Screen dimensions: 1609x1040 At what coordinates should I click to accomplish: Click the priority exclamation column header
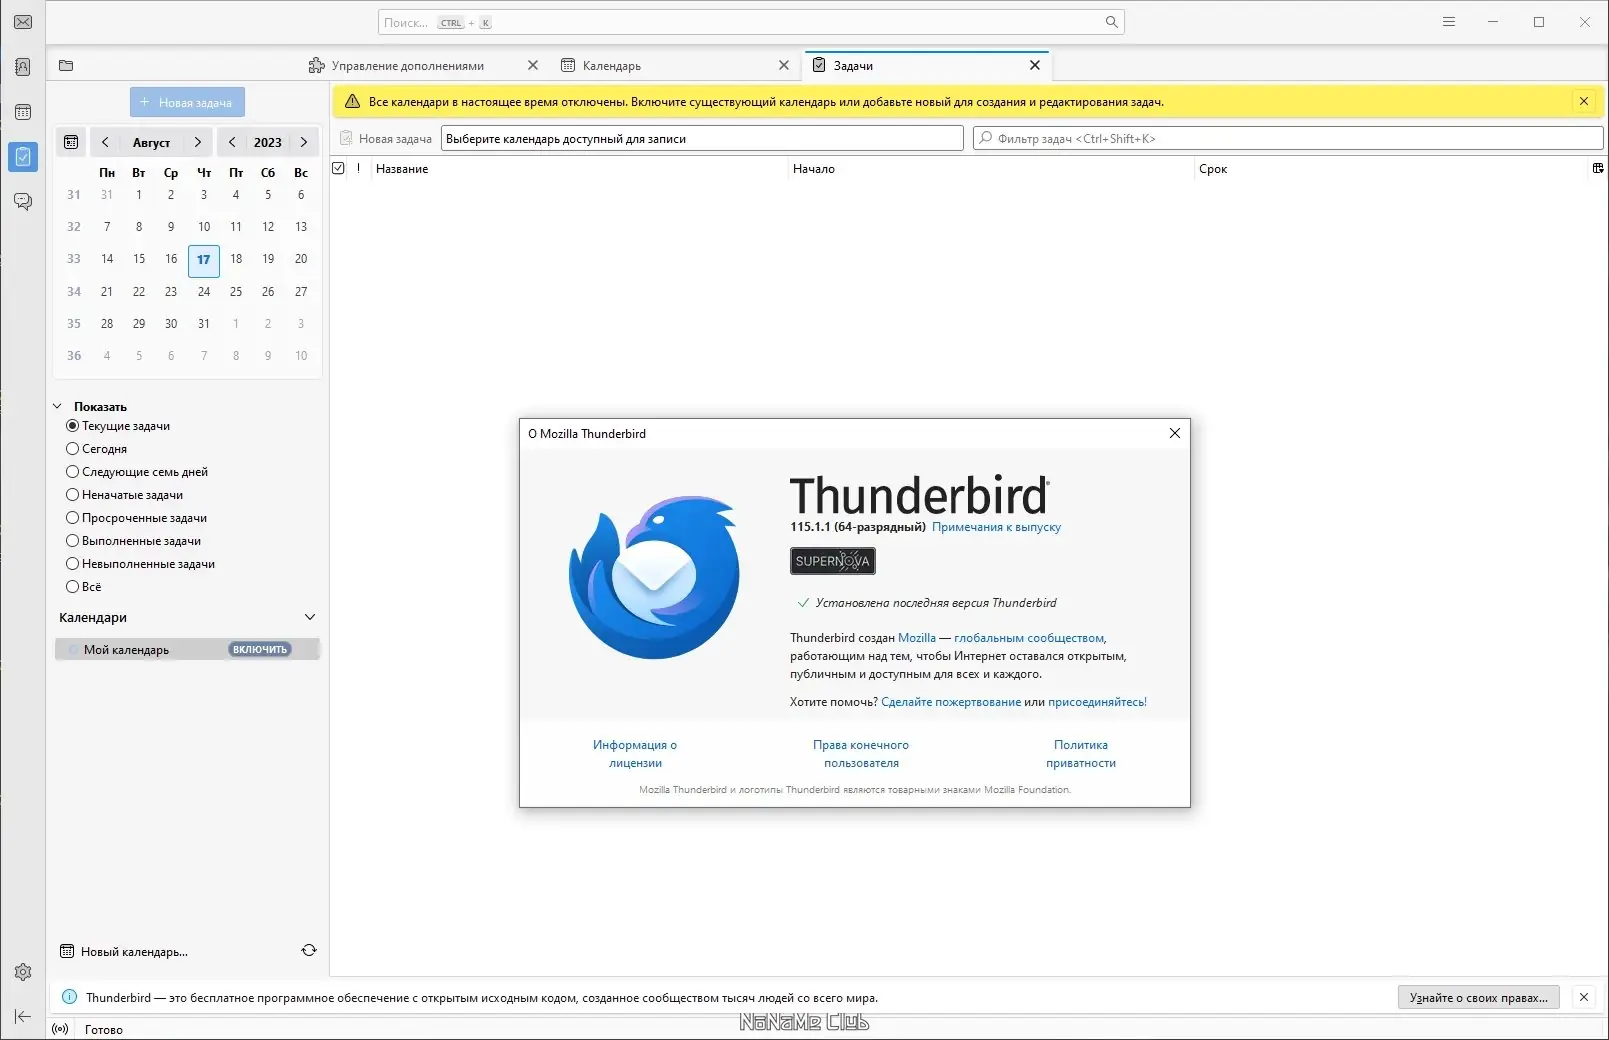(358, 168)
